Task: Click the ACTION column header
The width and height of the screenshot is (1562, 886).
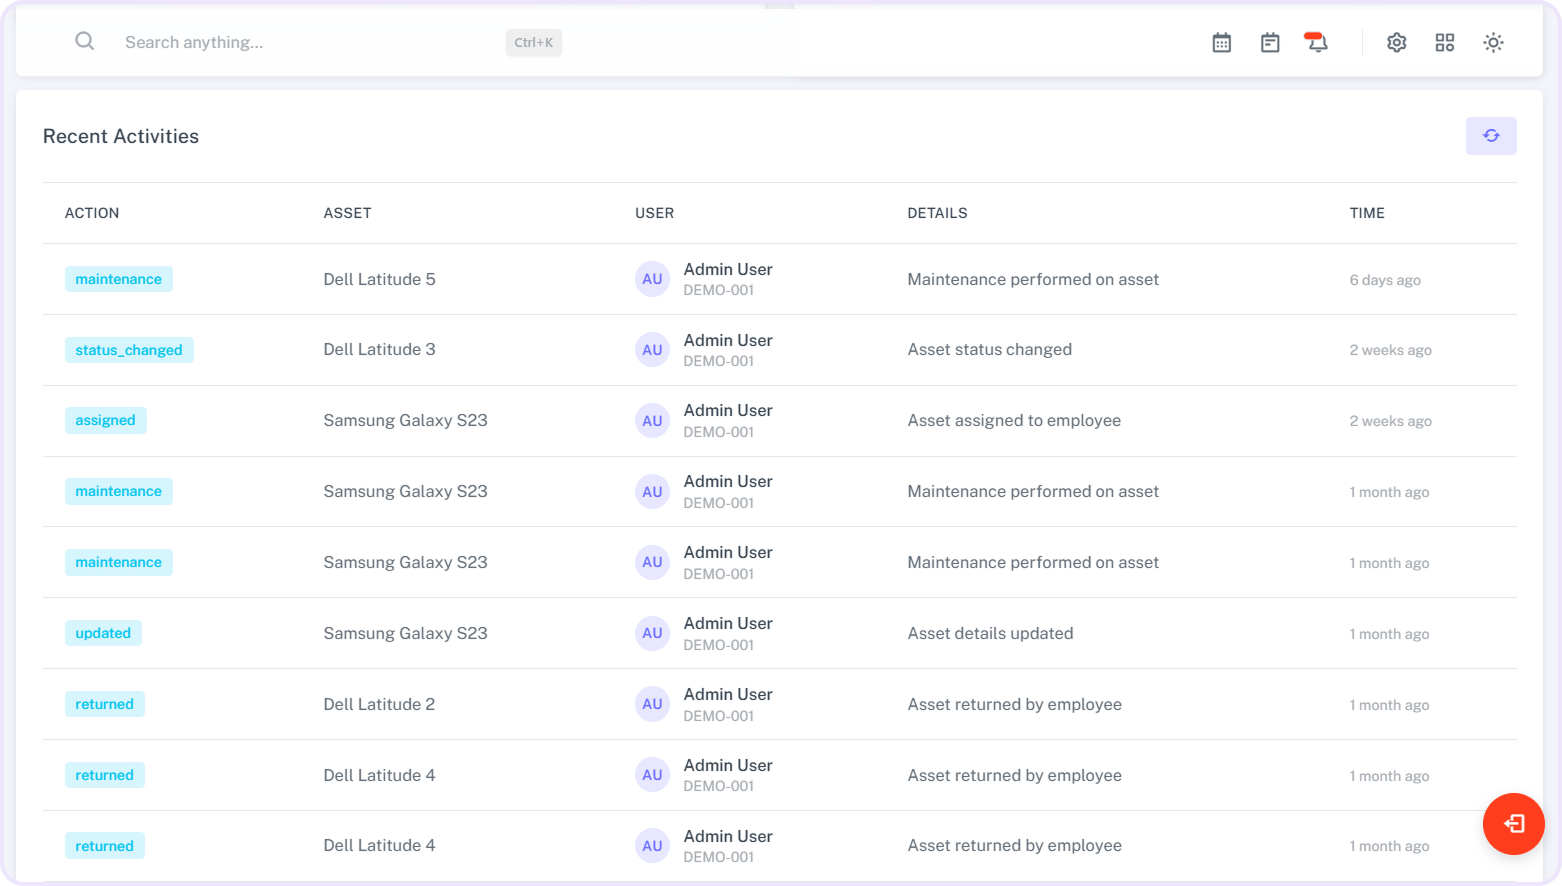Action: (92, 213)
